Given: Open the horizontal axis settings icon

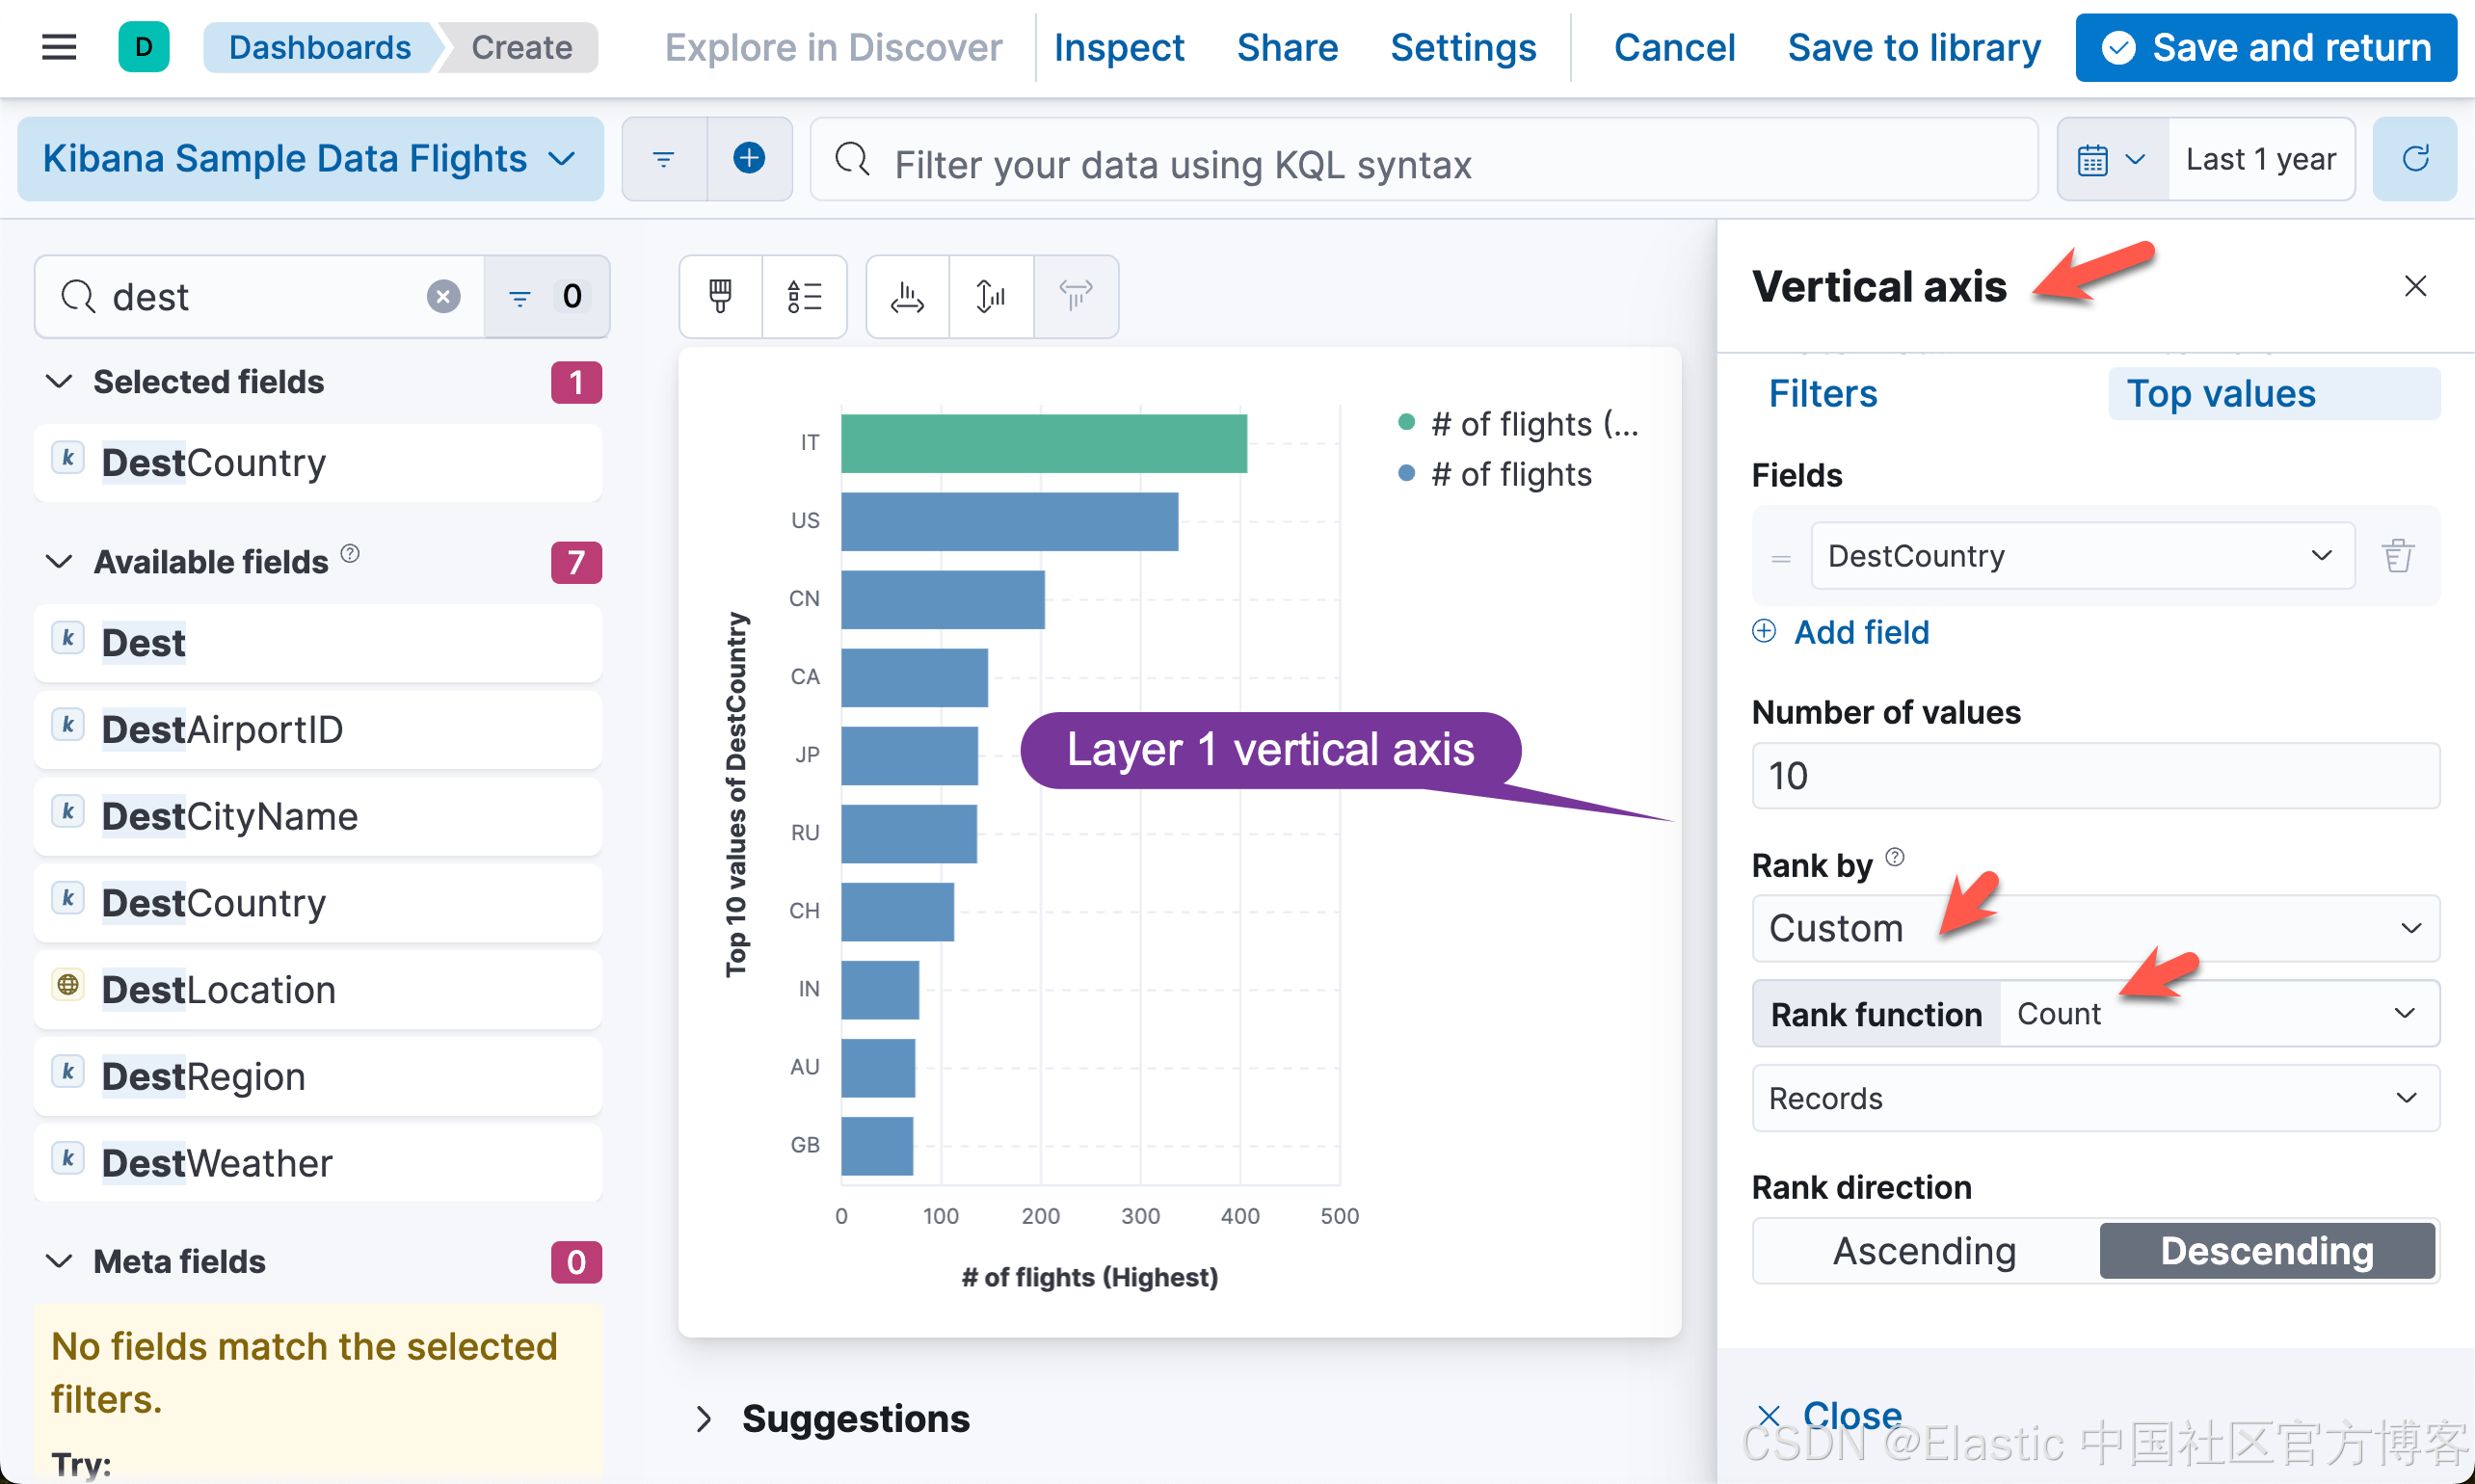Looking at the screenshot, I should 907,296.
